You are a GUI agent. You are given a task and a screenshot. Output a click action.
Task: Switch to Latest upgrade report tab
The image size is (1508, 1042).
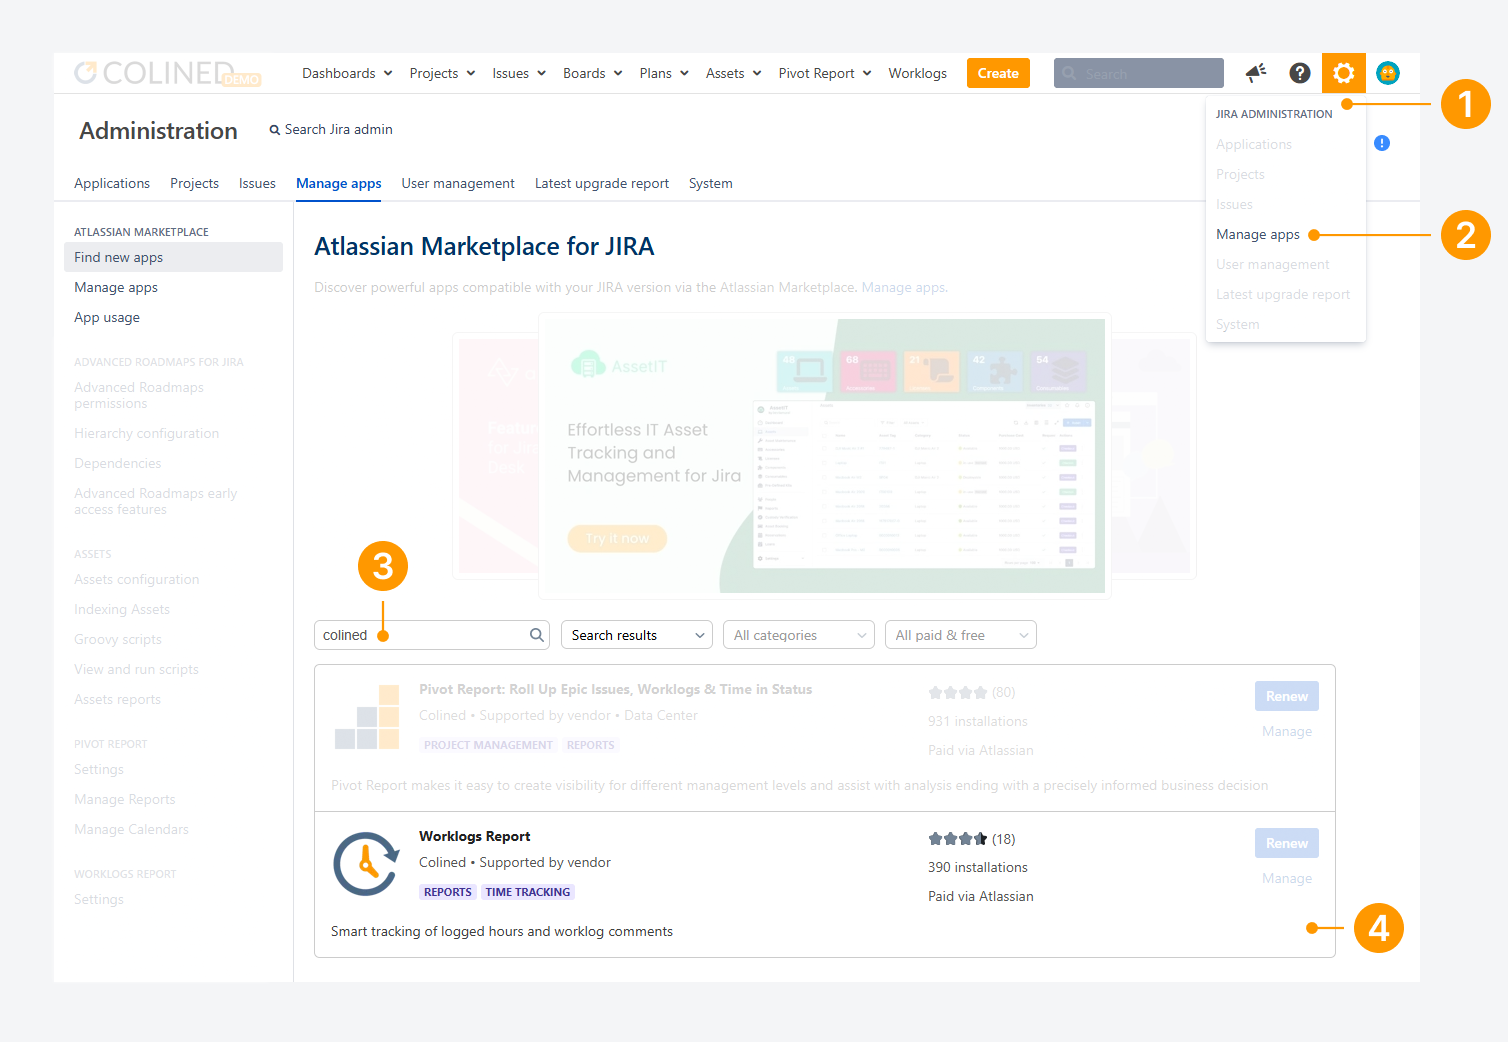[602, 183]
